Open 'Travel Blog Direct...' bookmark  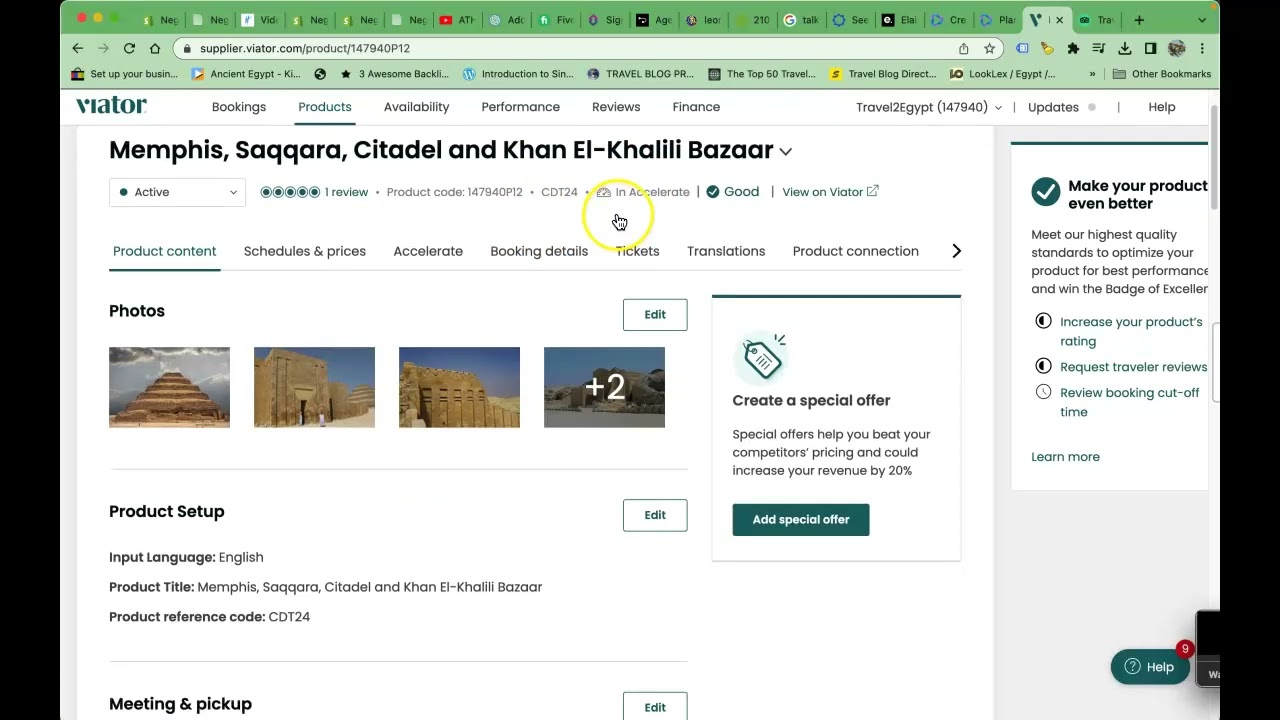883,74
